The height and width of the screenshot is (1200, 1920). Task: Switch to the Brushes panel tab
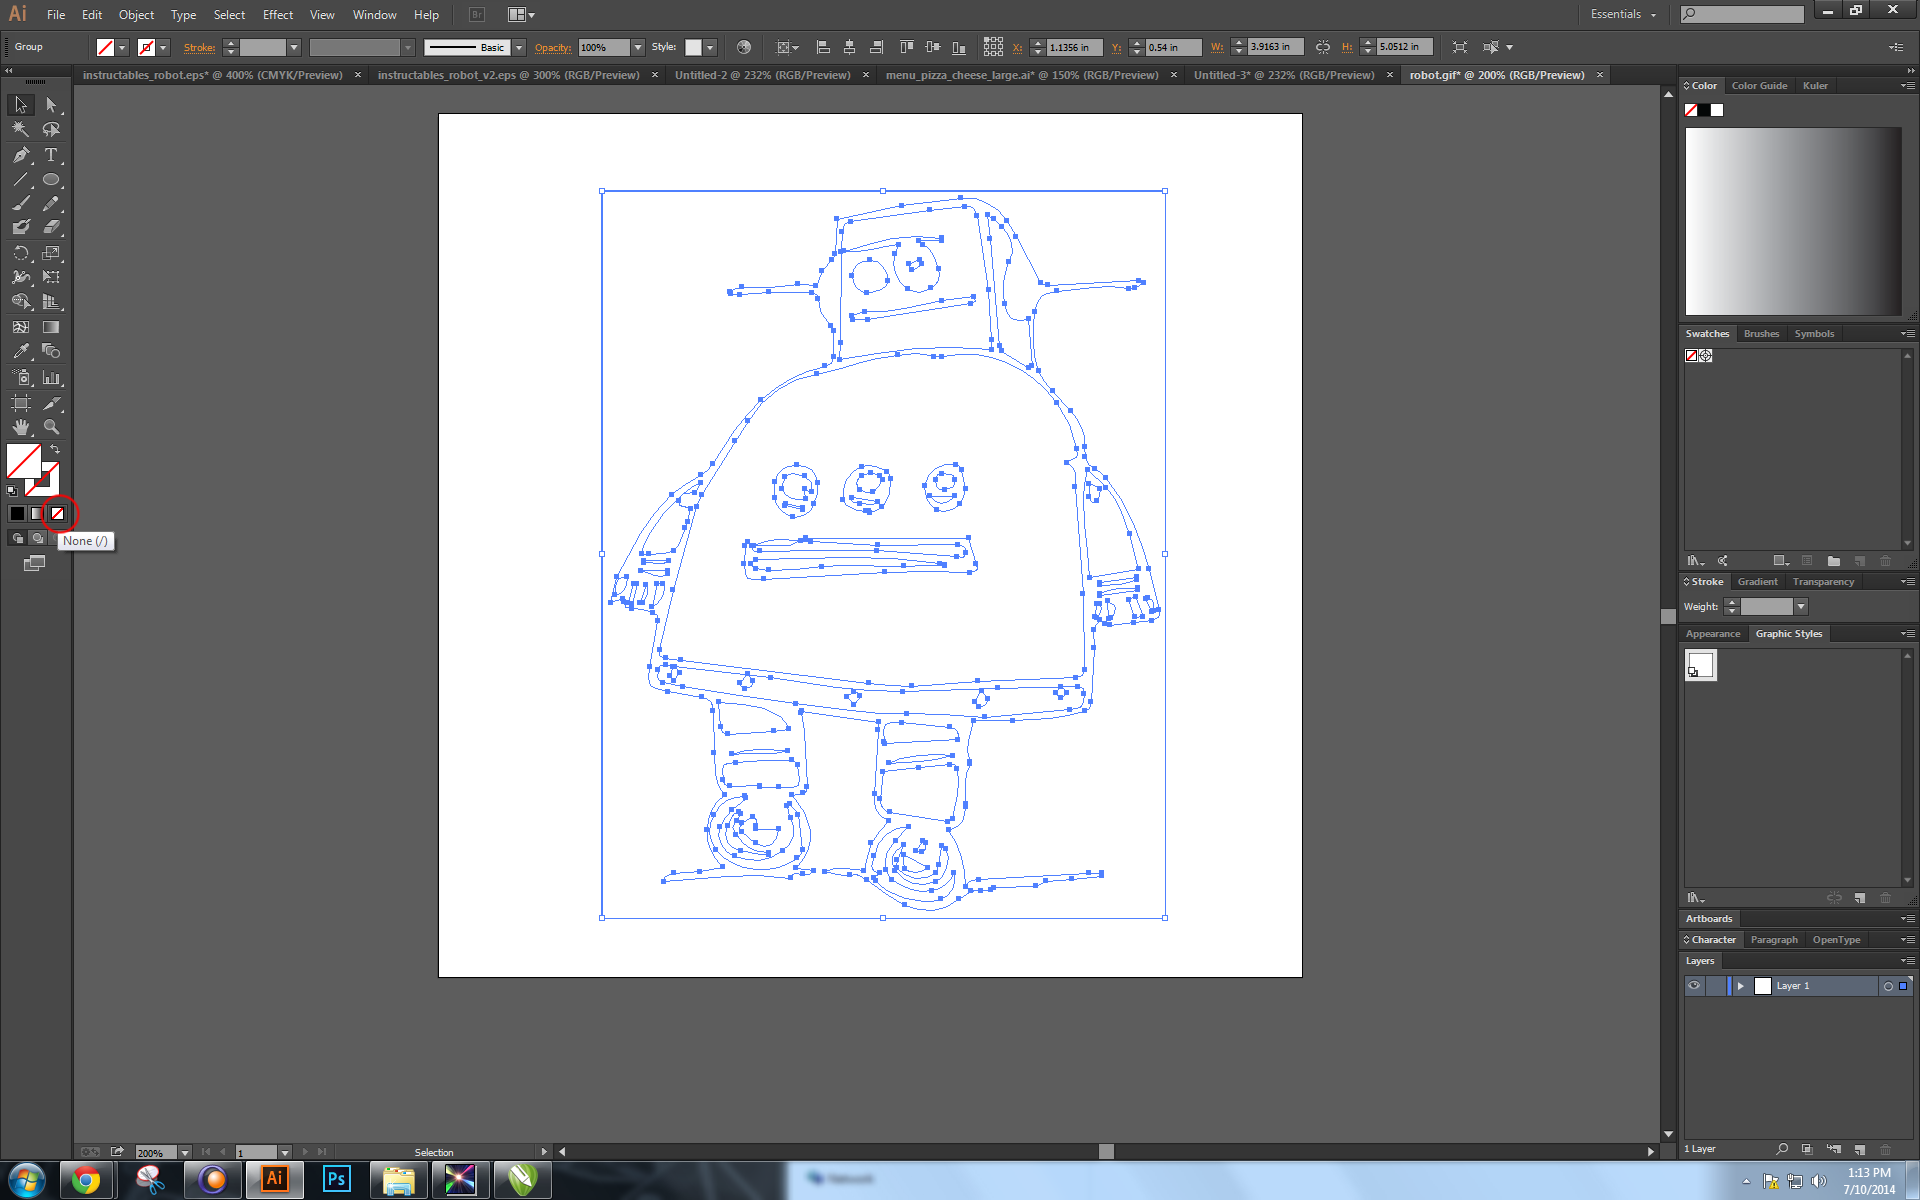point(1761,334)
